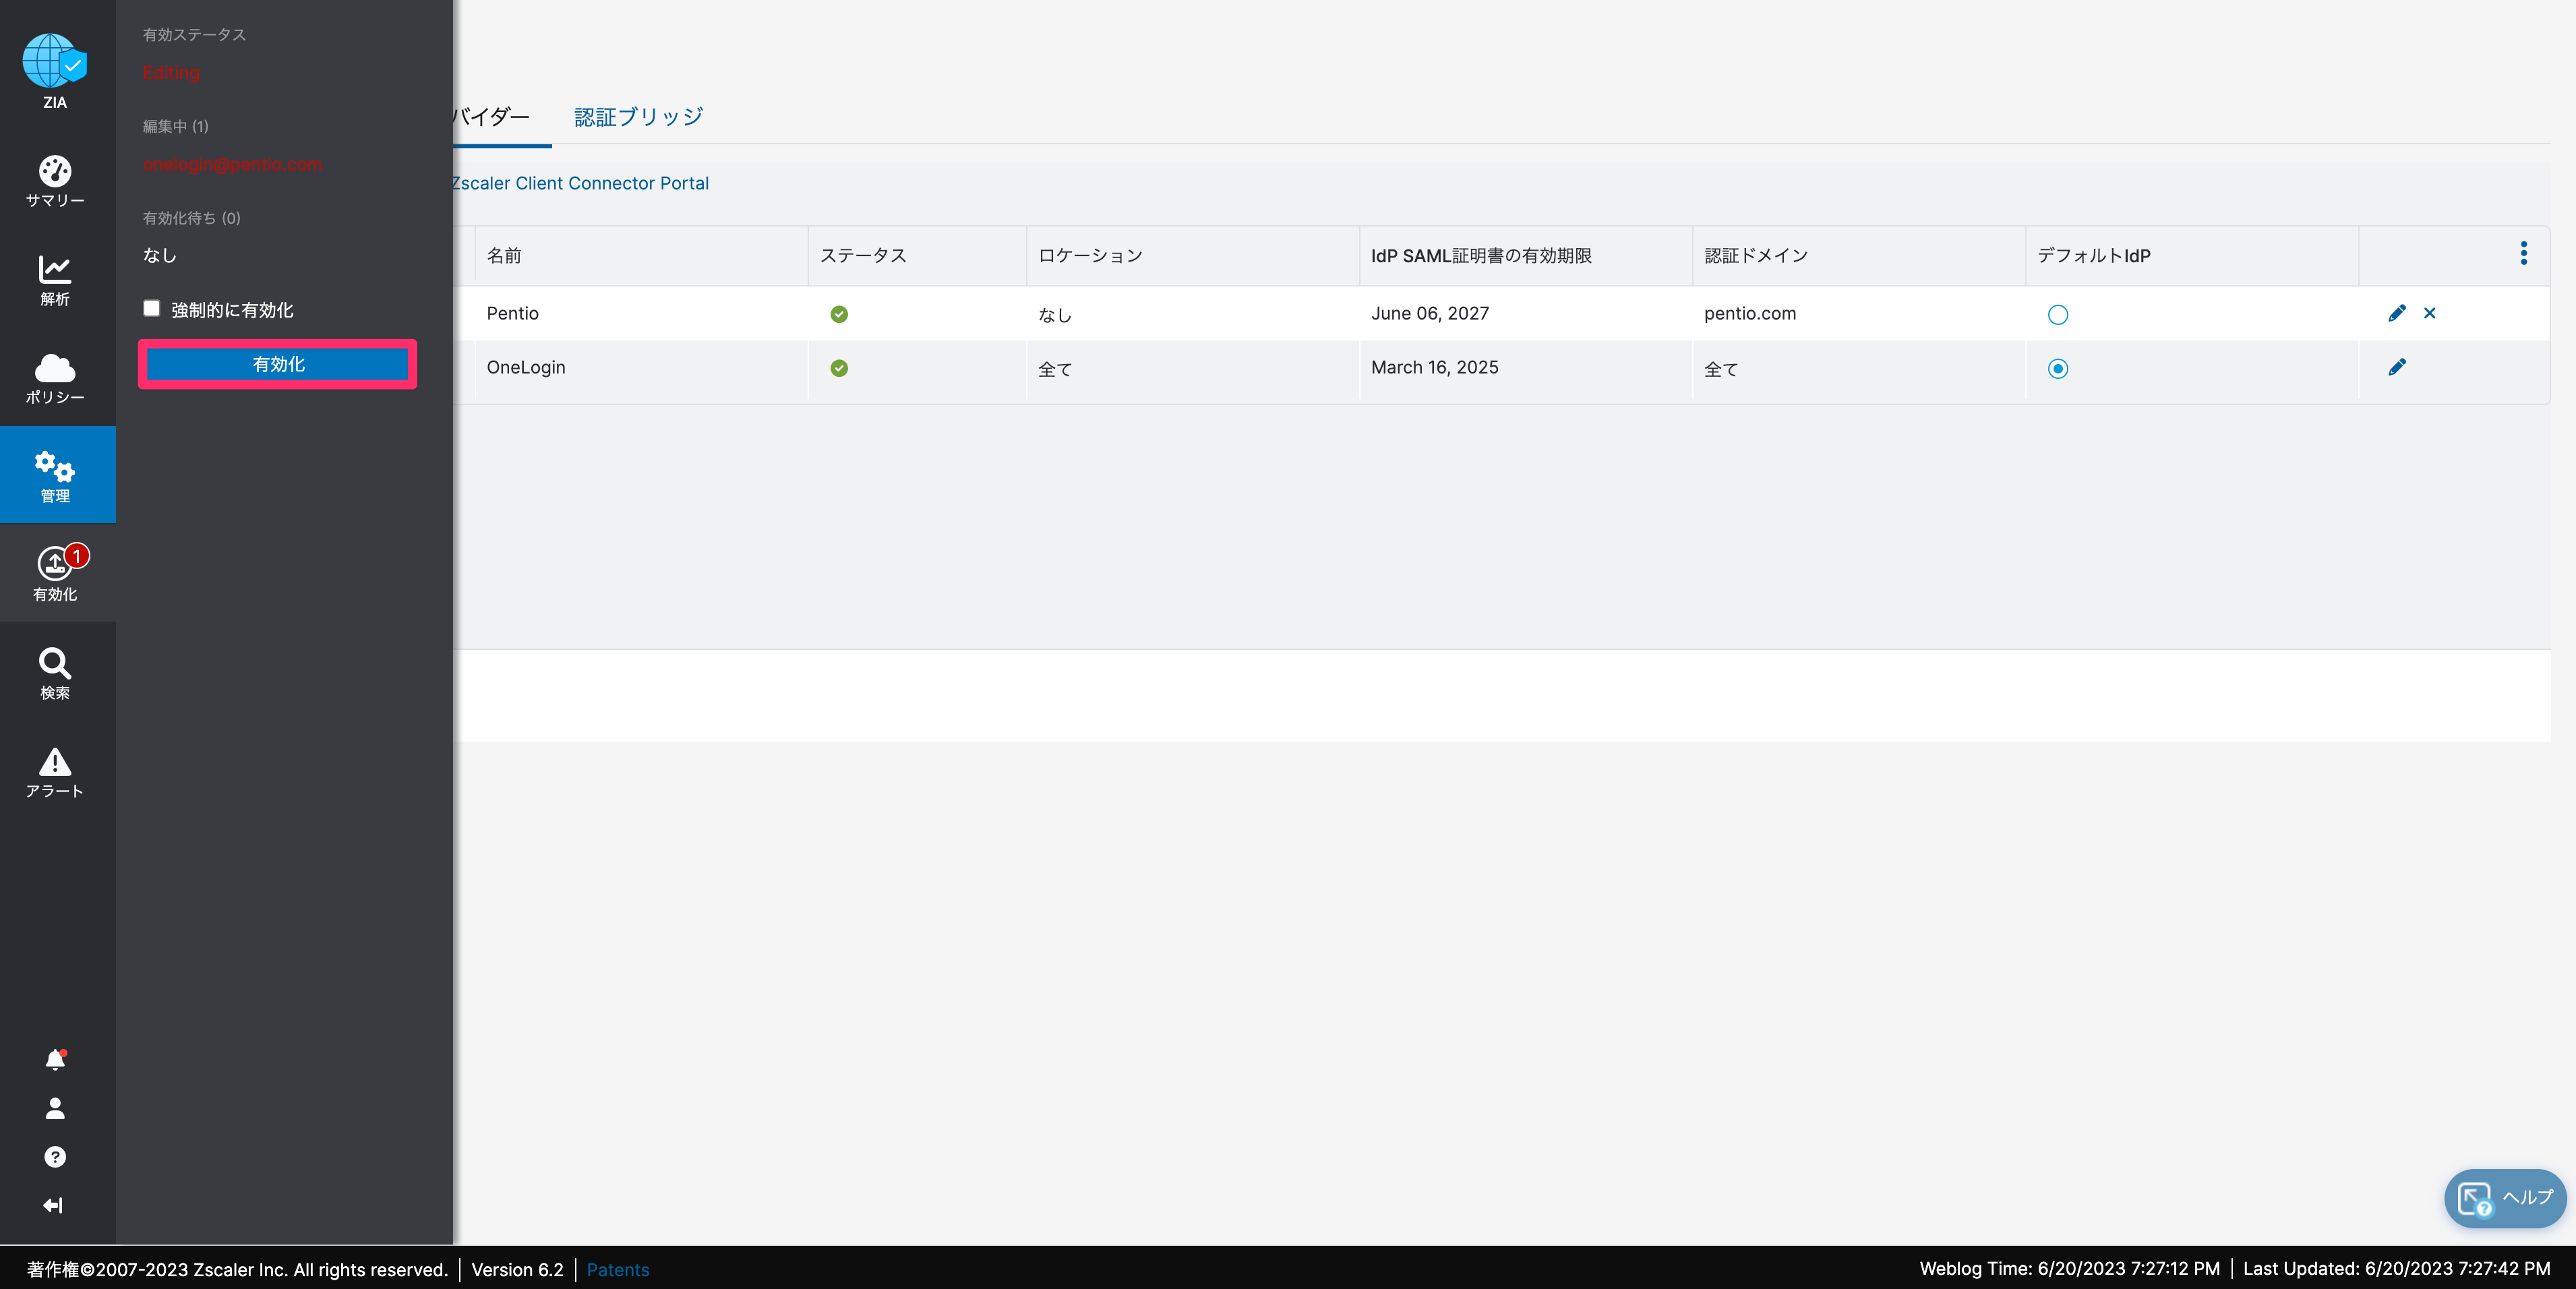Open the アラート warning triangle icon
This screenshot has height=1289, width=2576.
click(55, 762)
